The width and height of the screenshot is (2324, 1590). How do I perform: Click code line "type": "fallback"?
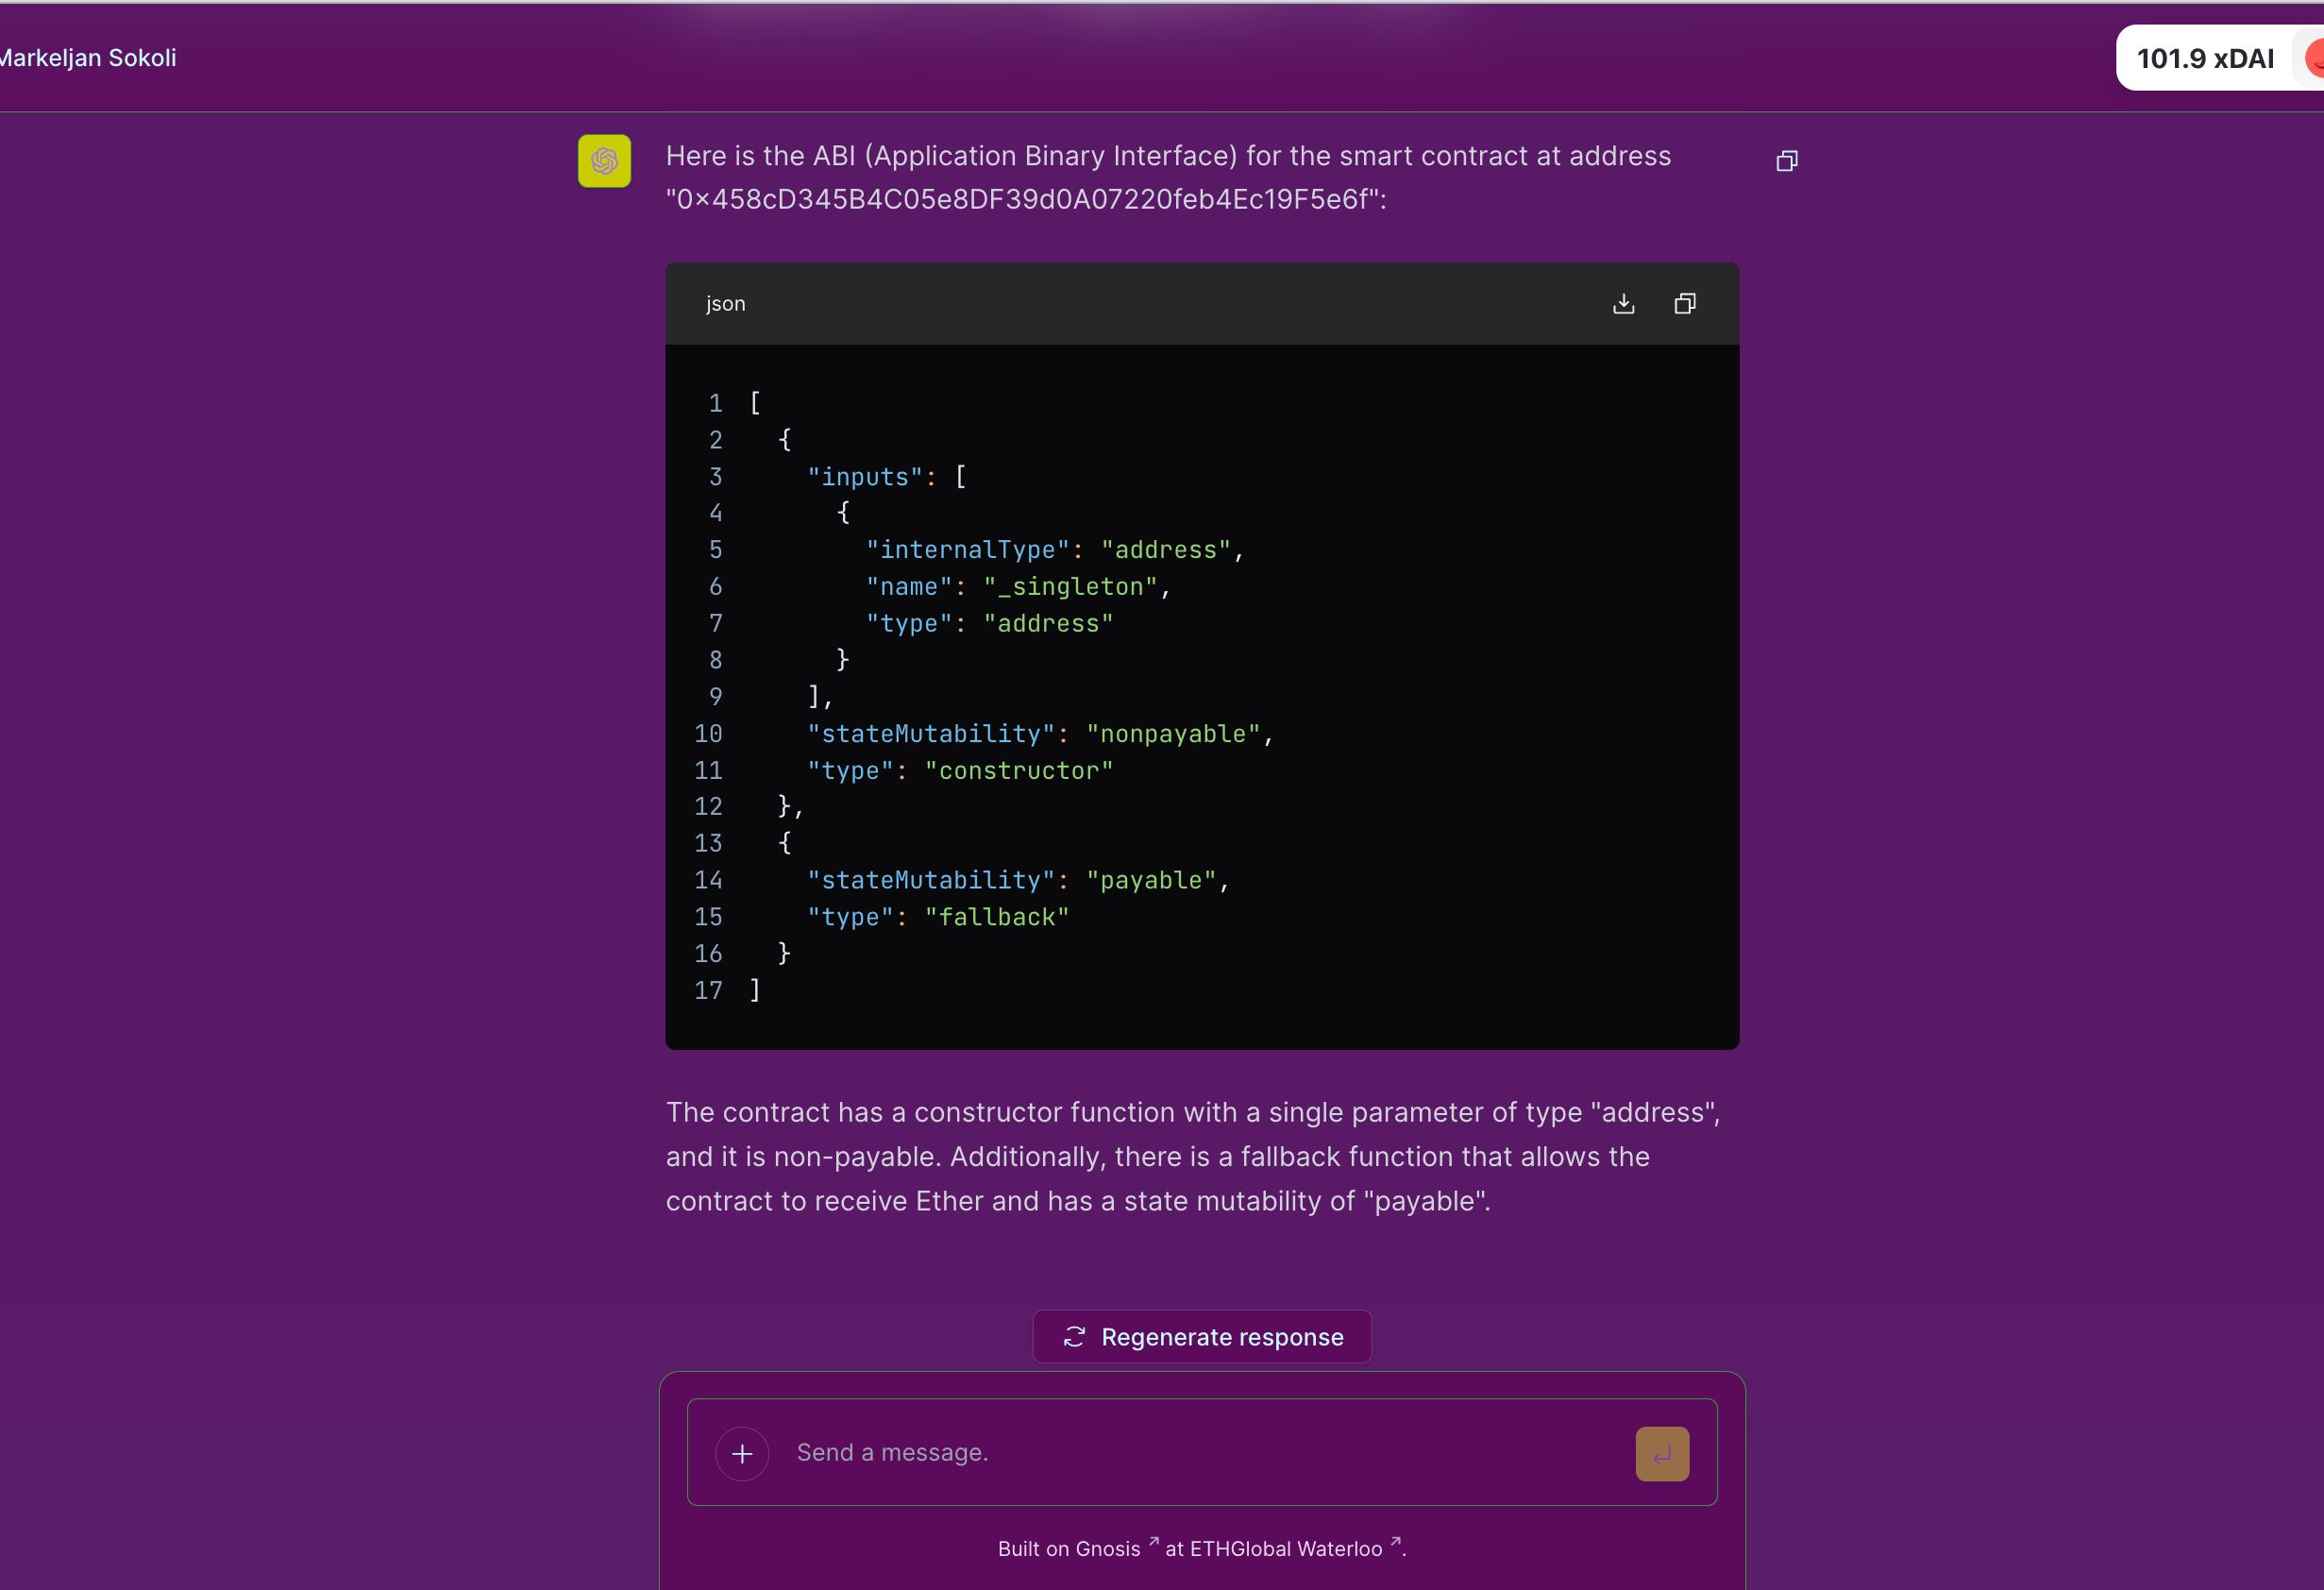click(938, 918)
